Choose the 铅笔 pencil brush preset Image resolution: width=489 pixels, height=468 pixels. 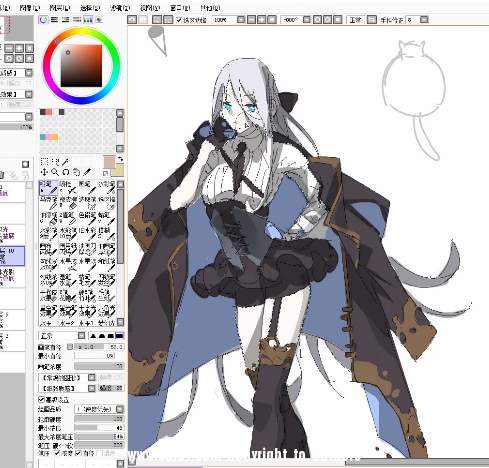(x=49, y=188)
